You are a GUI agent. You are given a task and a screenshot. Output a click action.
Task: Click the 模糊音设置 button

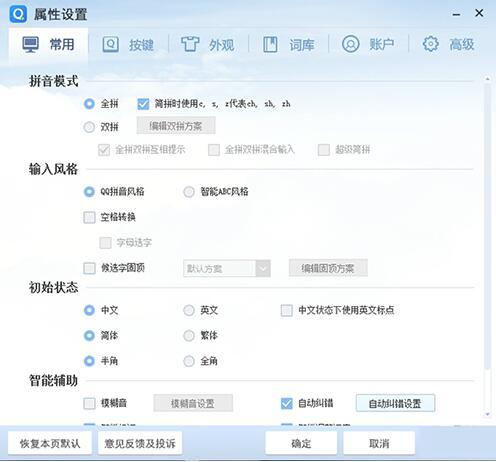tap(193, 403)
